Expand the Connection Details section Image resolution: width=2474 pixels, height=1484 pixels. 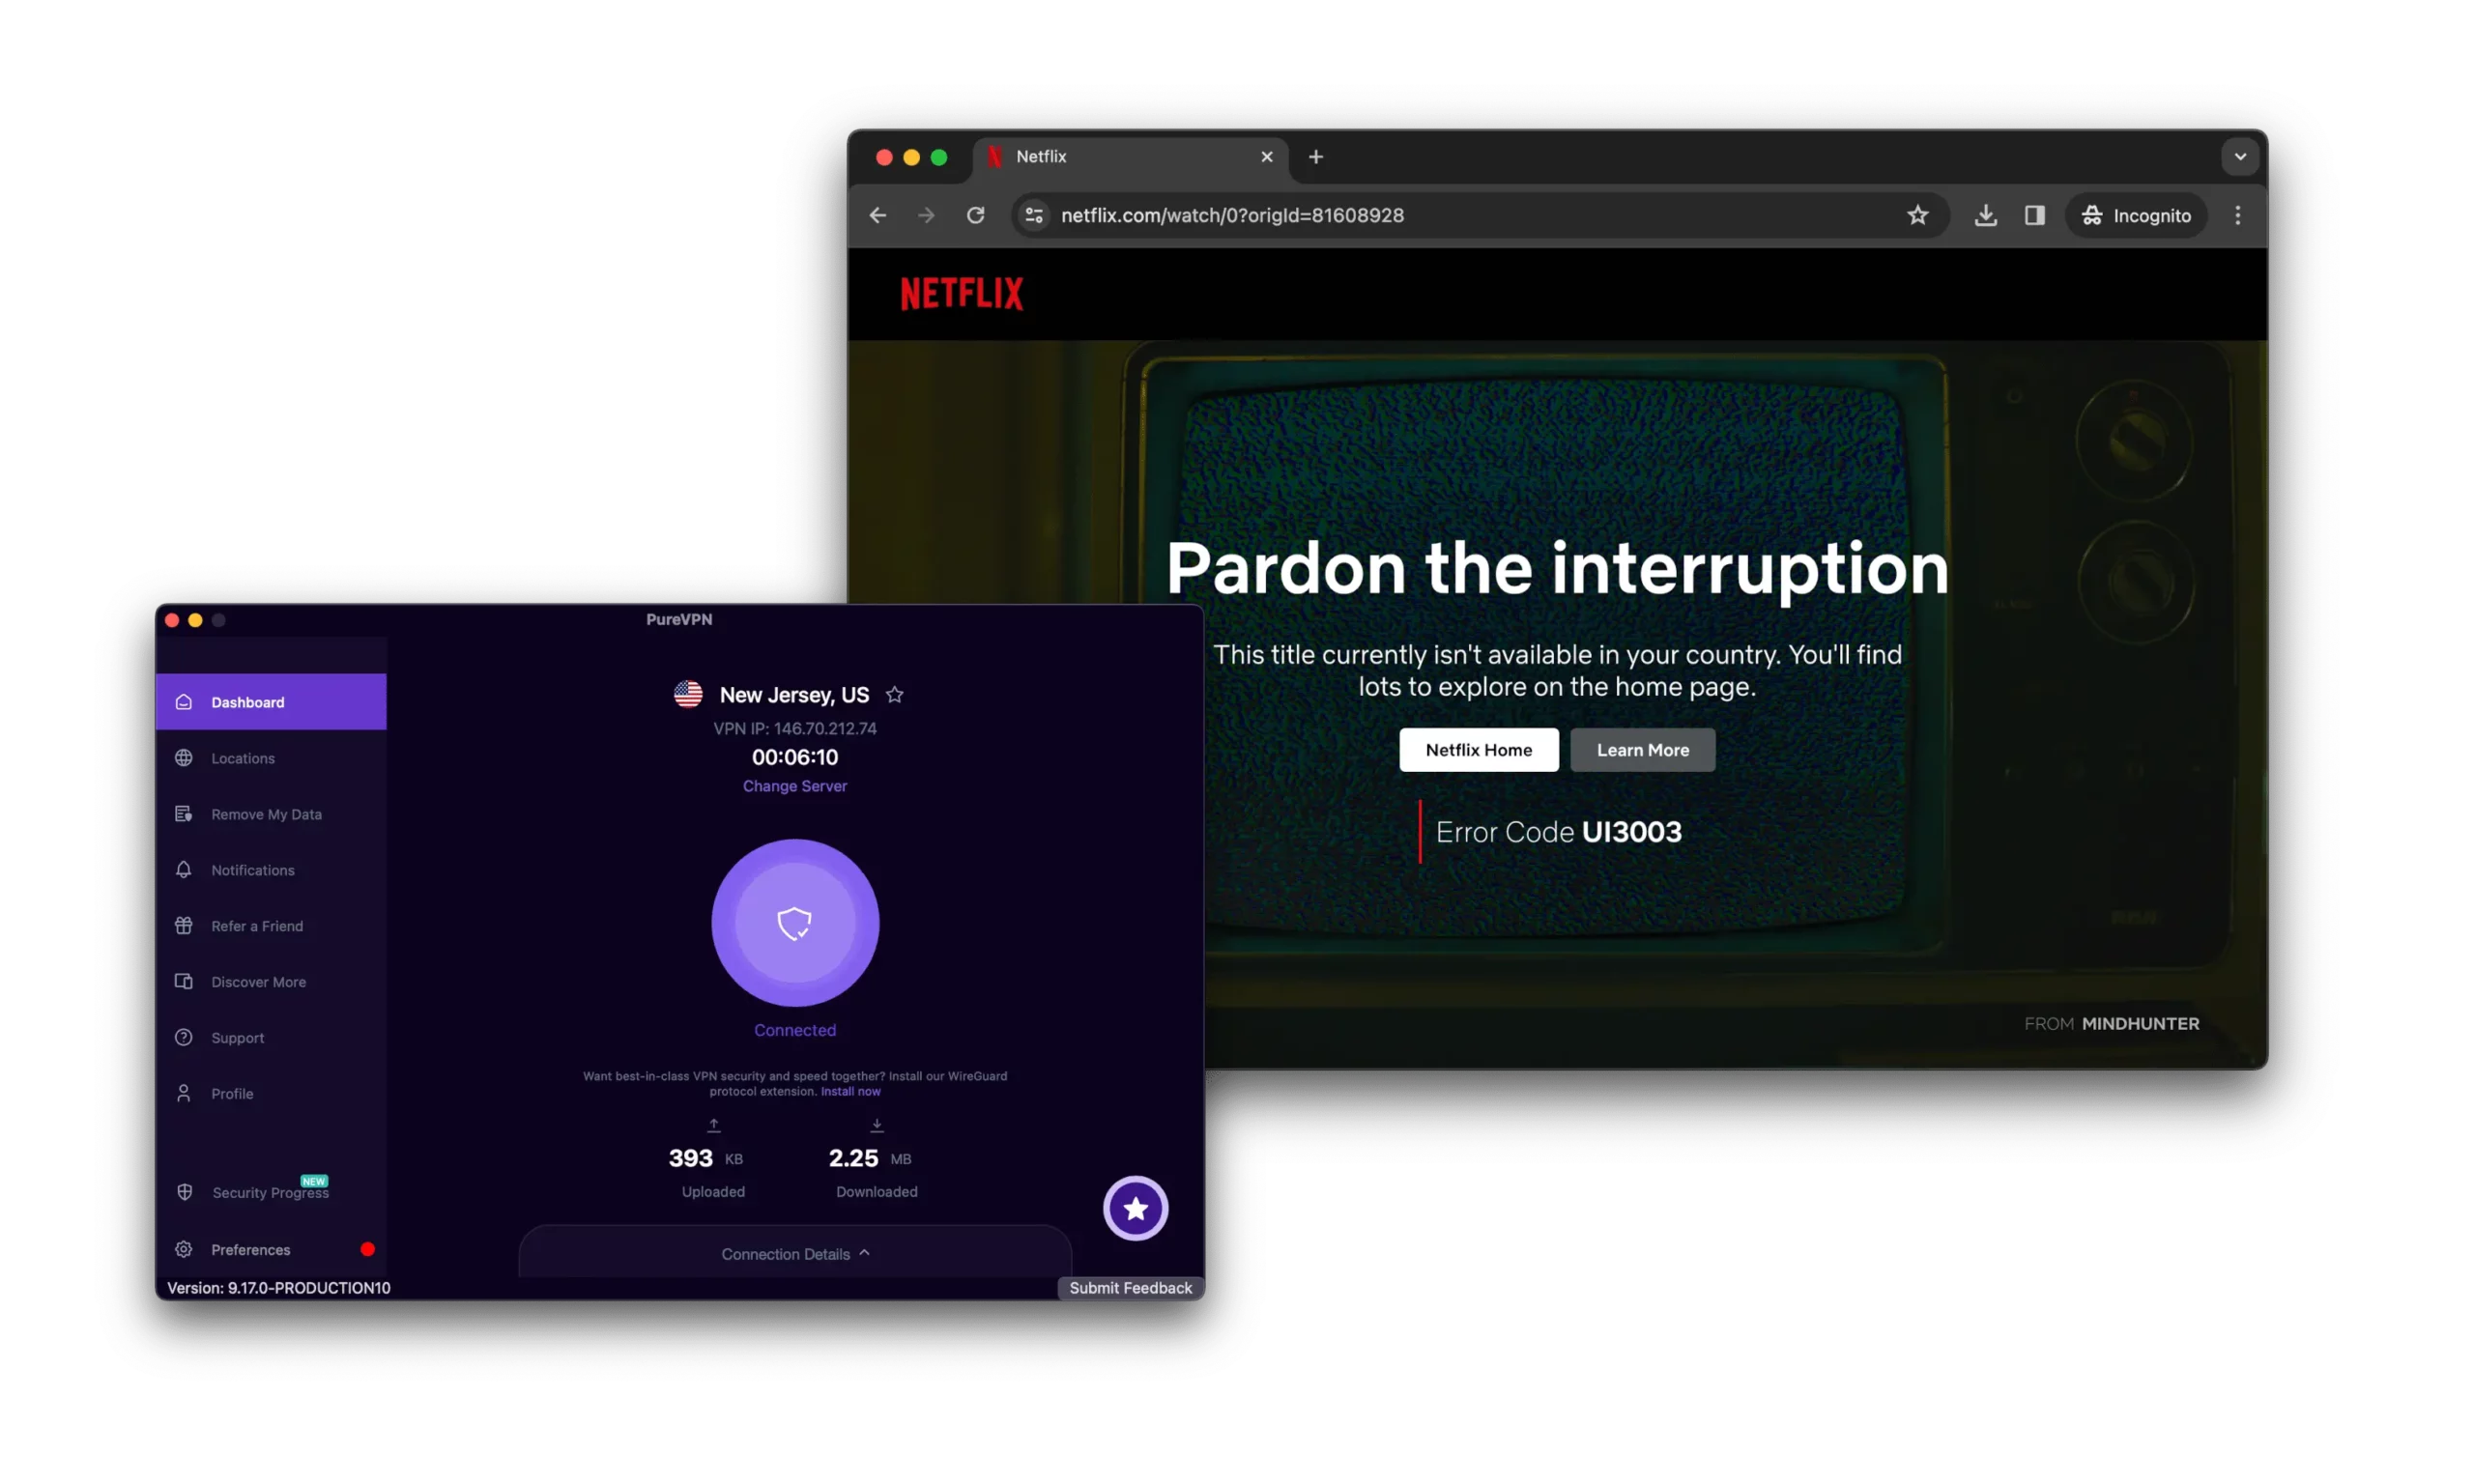tap(795, 1252)
